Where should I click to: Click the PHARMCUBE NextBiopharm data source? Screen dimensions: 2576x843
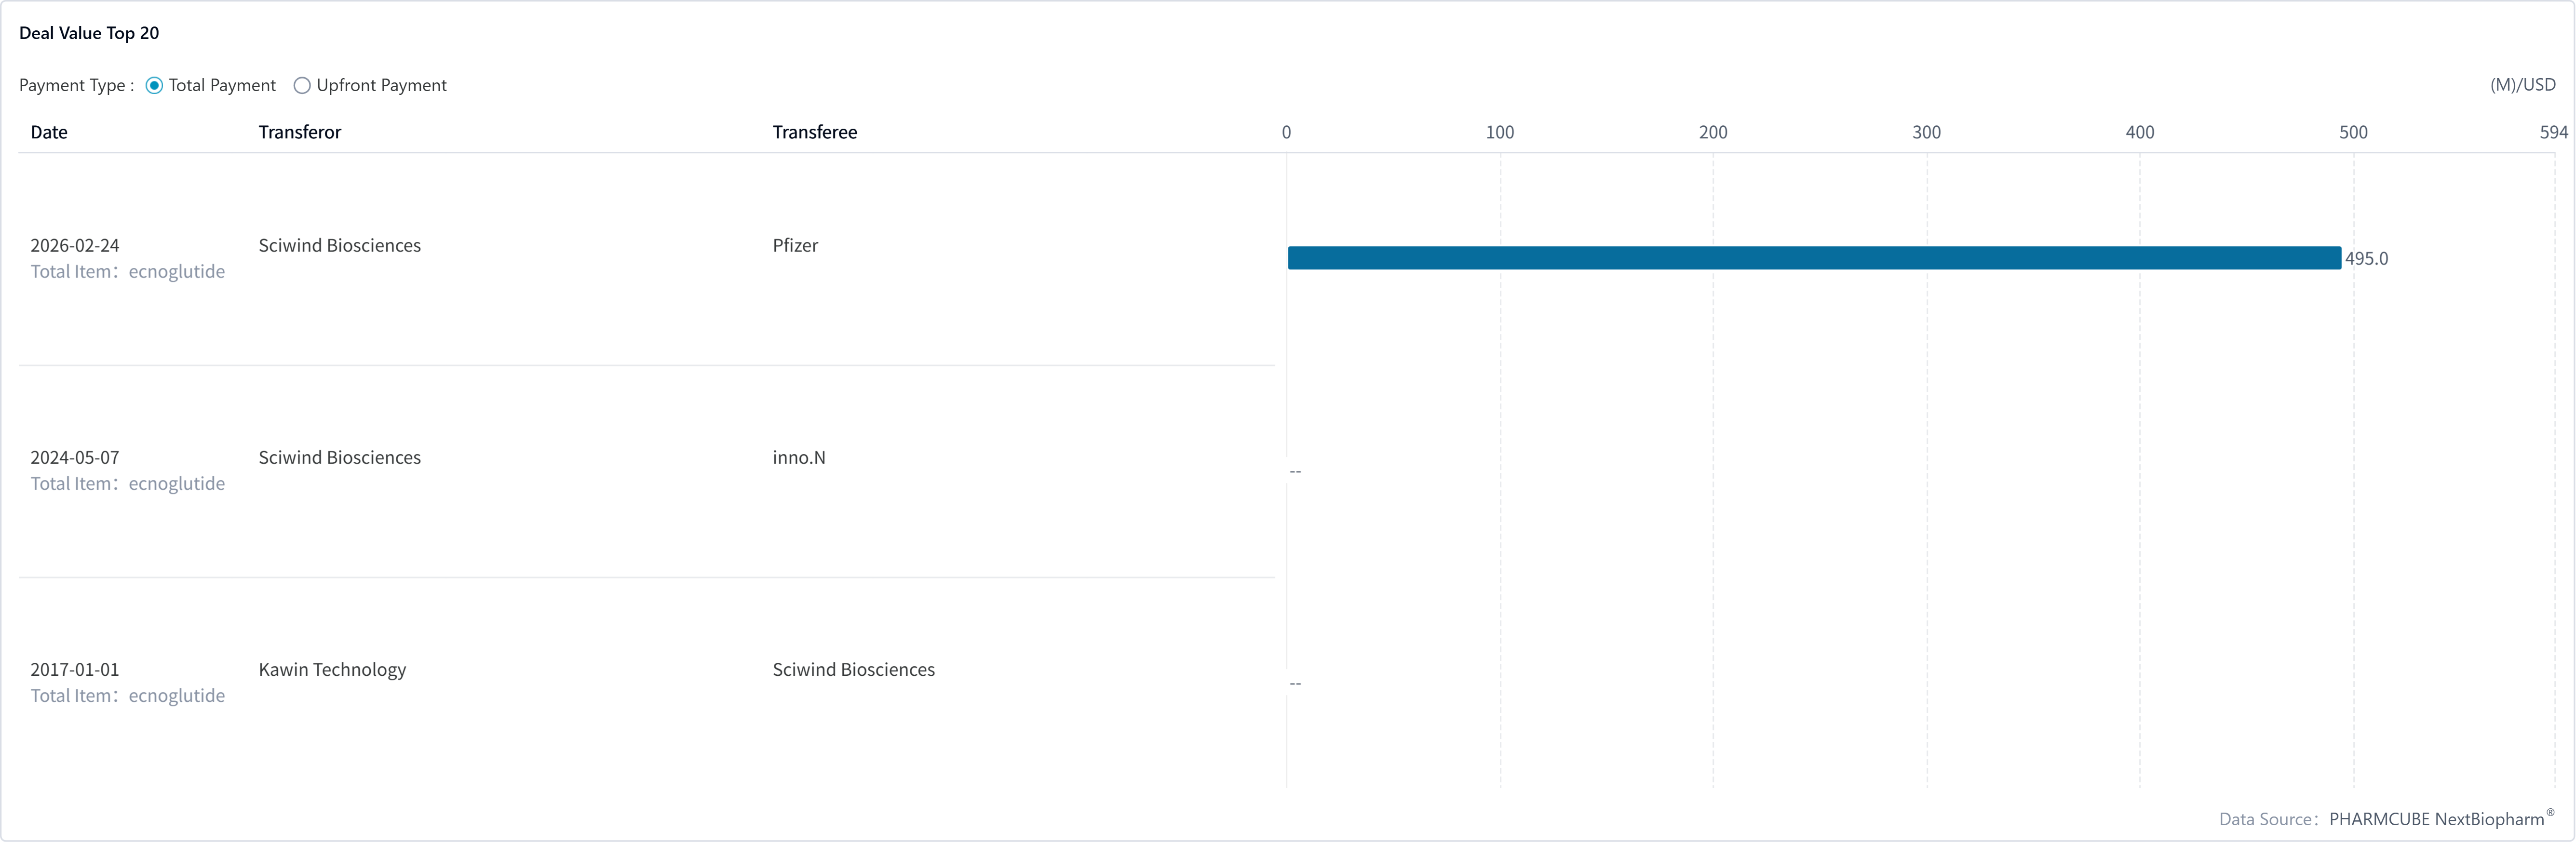tap(2436, 819)
